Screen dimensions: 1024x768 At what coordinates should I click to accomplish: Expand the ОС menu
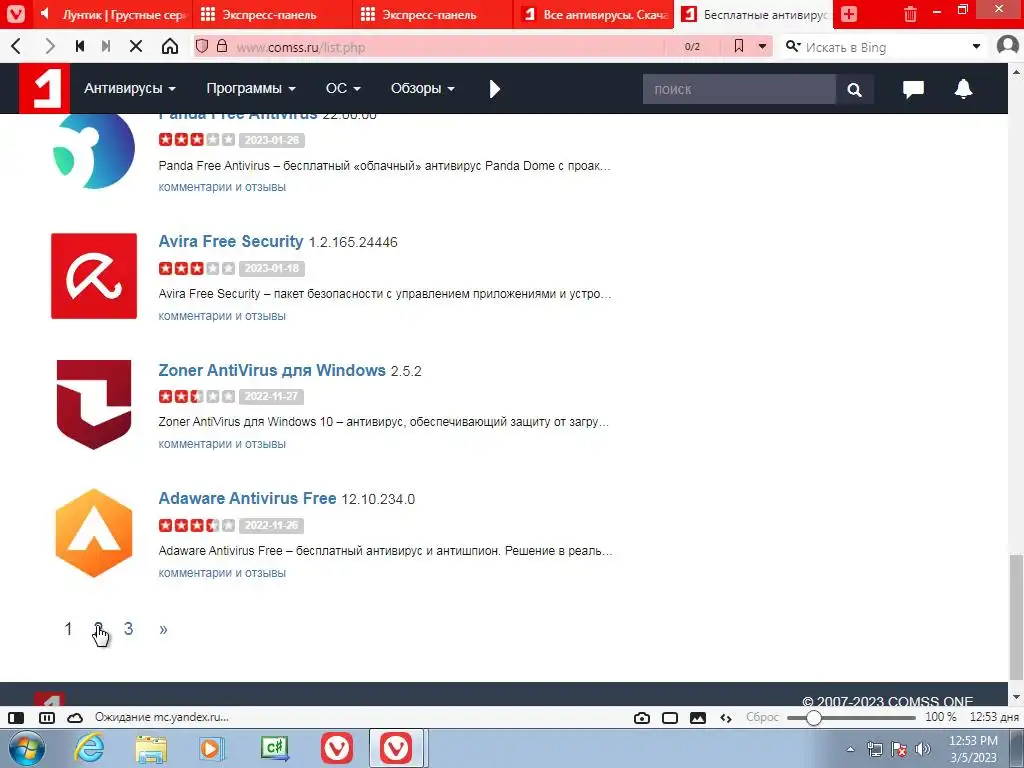click(x=343, y=88)
